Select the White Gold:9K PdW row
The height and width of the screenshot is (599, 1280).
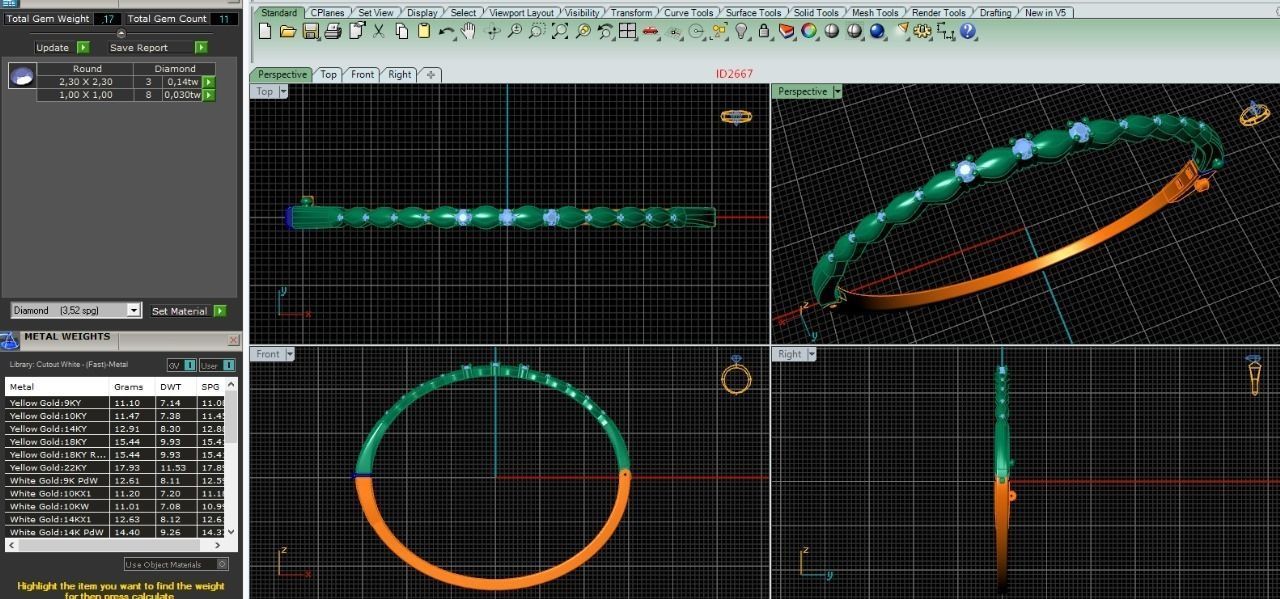[x=116, y=481]
